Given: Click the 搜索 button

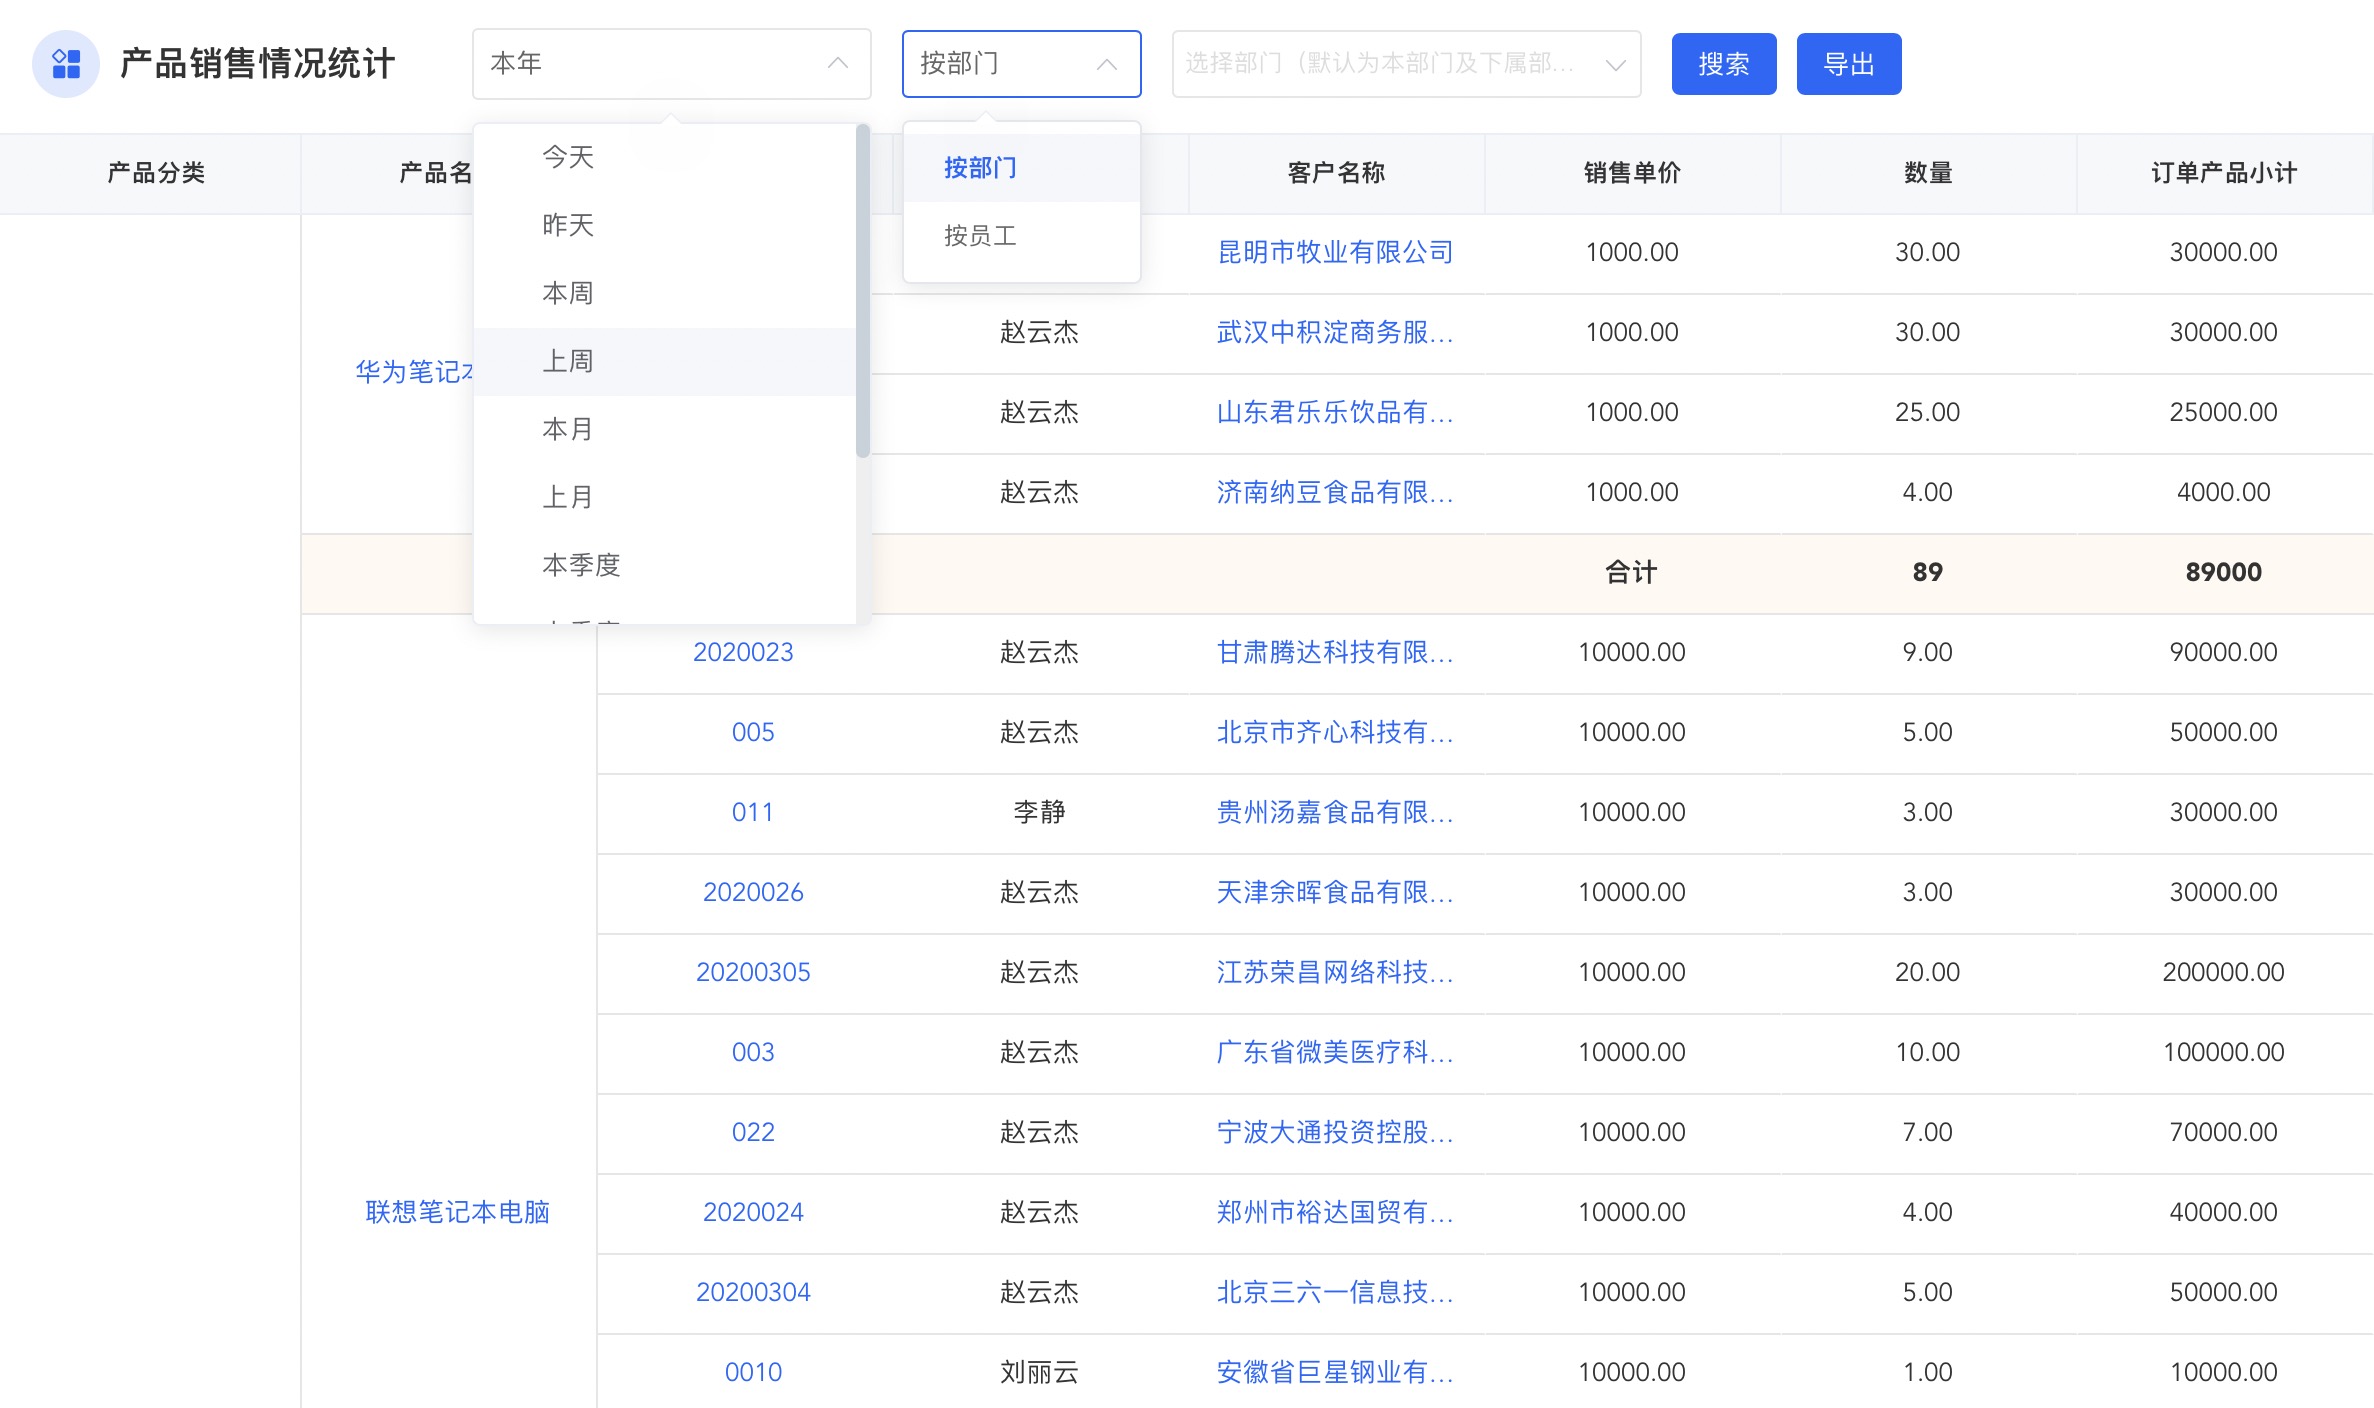Looking at the screenshot, I should point(1723,65).
